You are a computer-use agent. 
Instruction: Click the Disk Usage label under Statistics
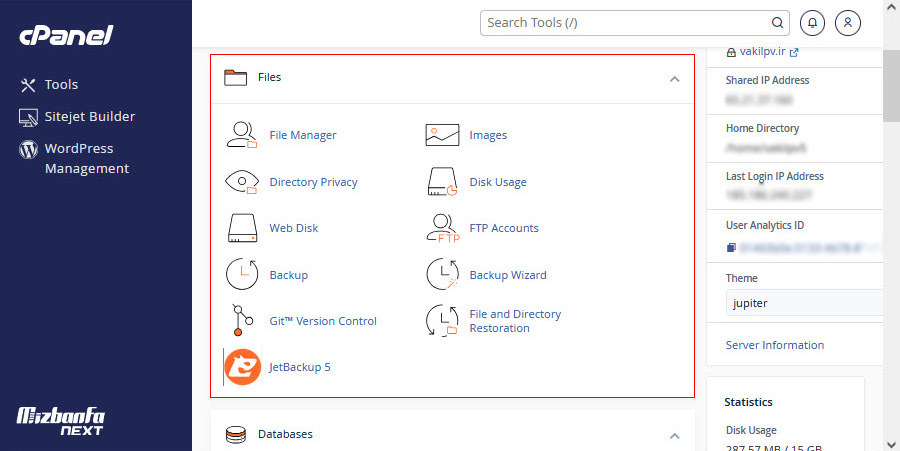[x=751, y=430]
